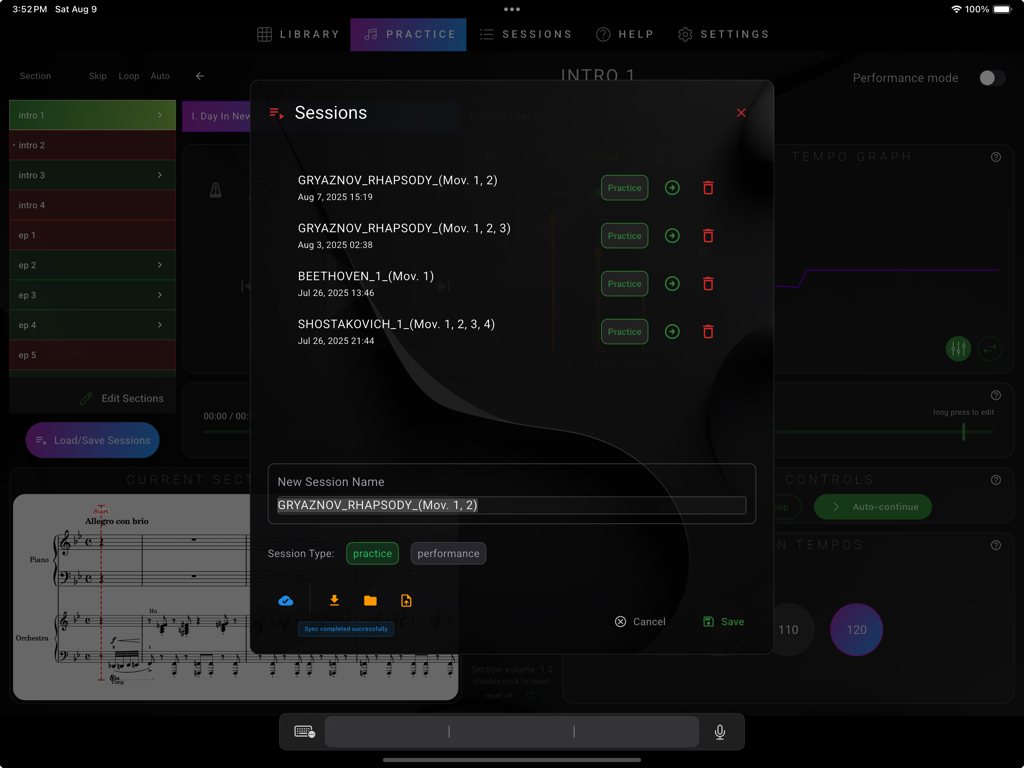Viewport: 1024px width, 768px height.
Task: Click the export file icon next to the folder
Action: (x=406, y=600)
